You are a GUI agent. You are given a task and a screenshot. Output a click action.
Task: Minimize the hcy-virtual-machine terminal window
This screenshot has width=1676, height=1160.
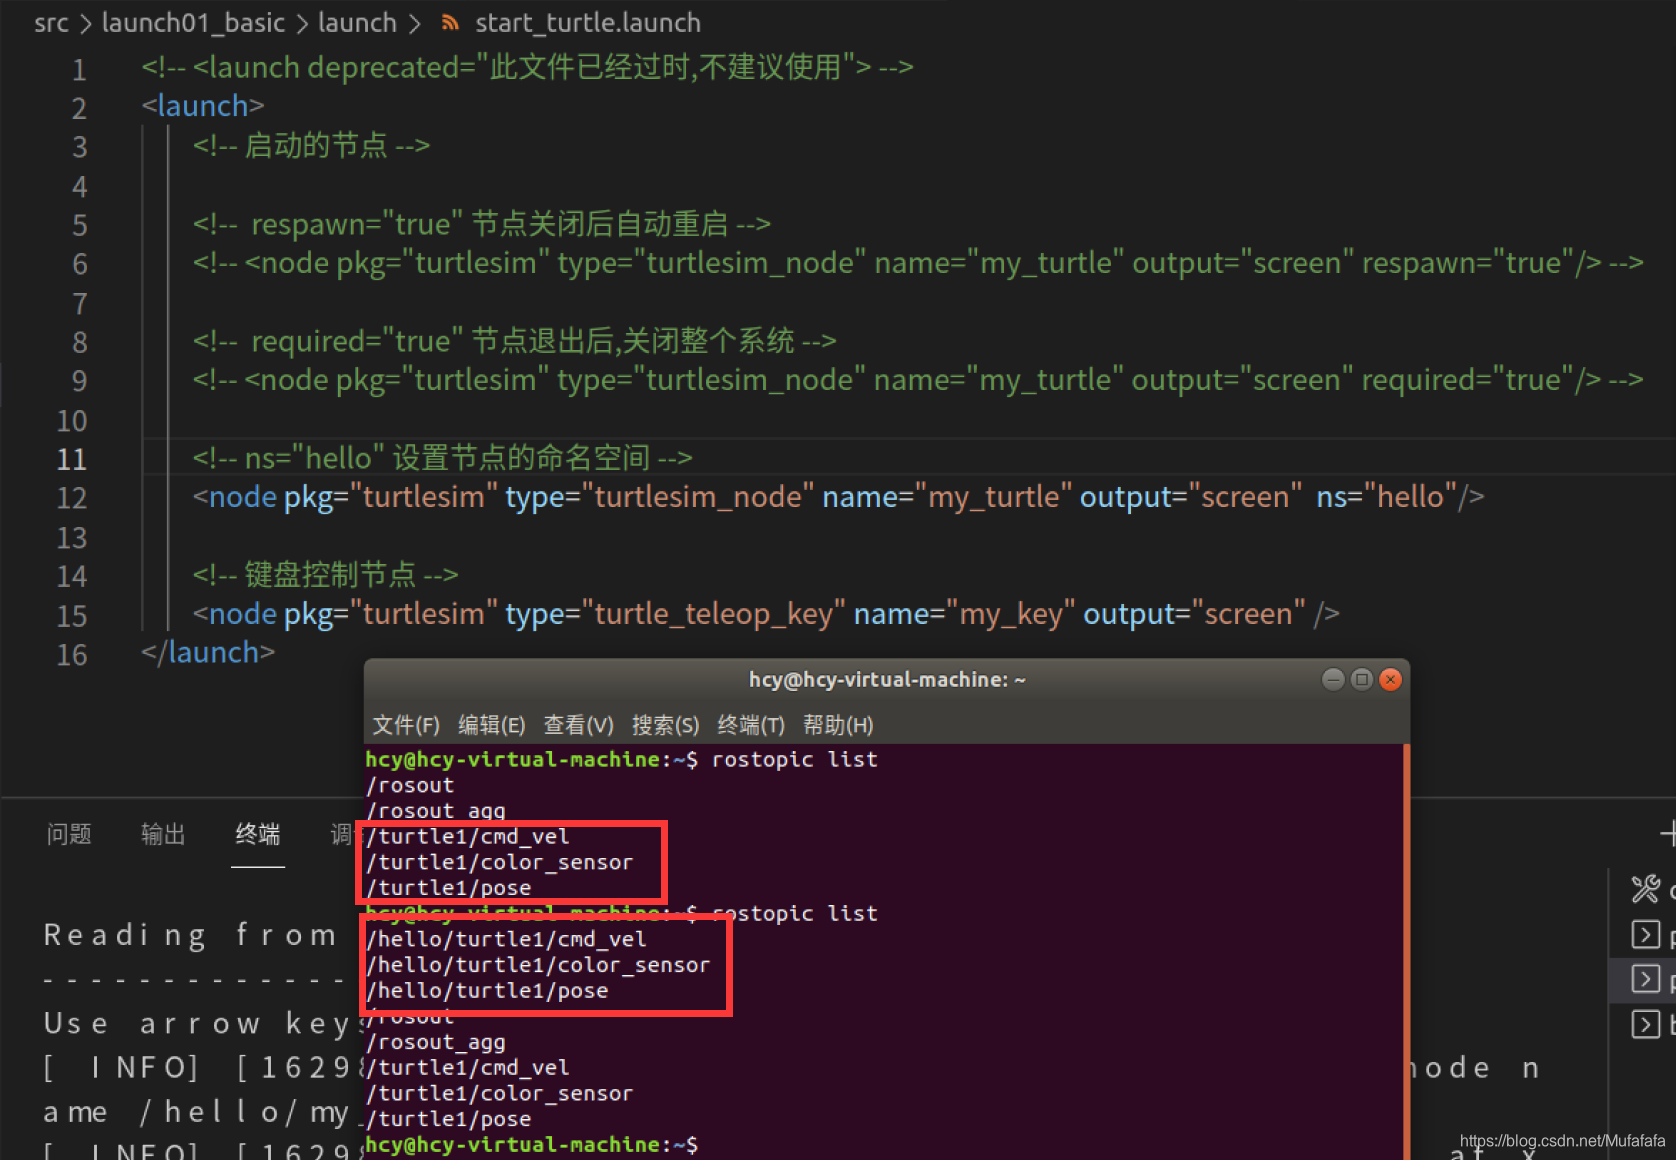1333,680
